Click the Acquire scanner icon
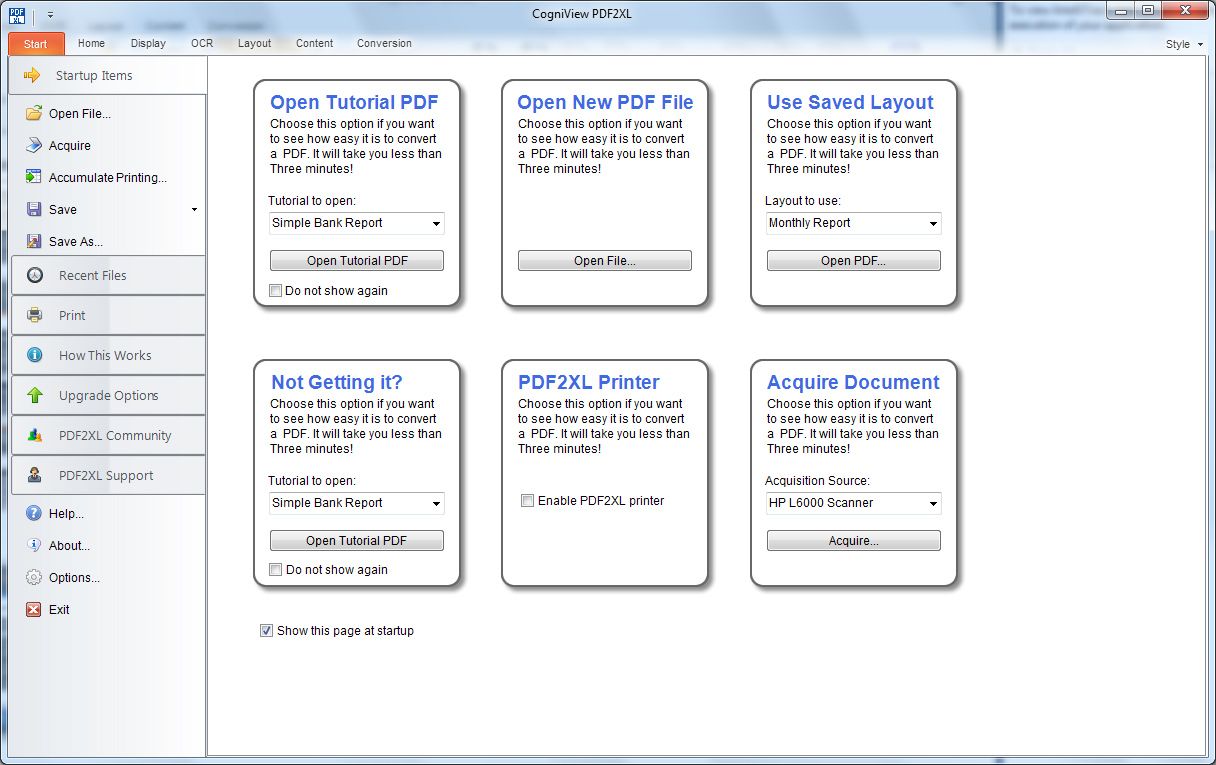The image size is (1216, 765). (34, 145)
